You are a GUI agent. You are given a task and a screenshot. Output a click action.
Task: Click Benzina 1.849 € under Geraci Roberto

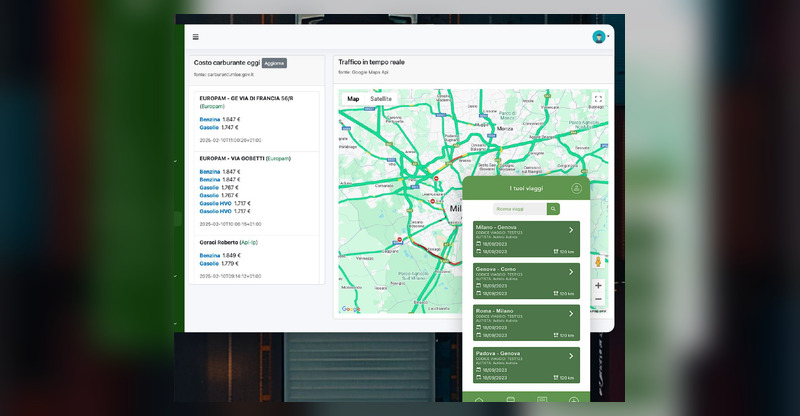(220, 255)
